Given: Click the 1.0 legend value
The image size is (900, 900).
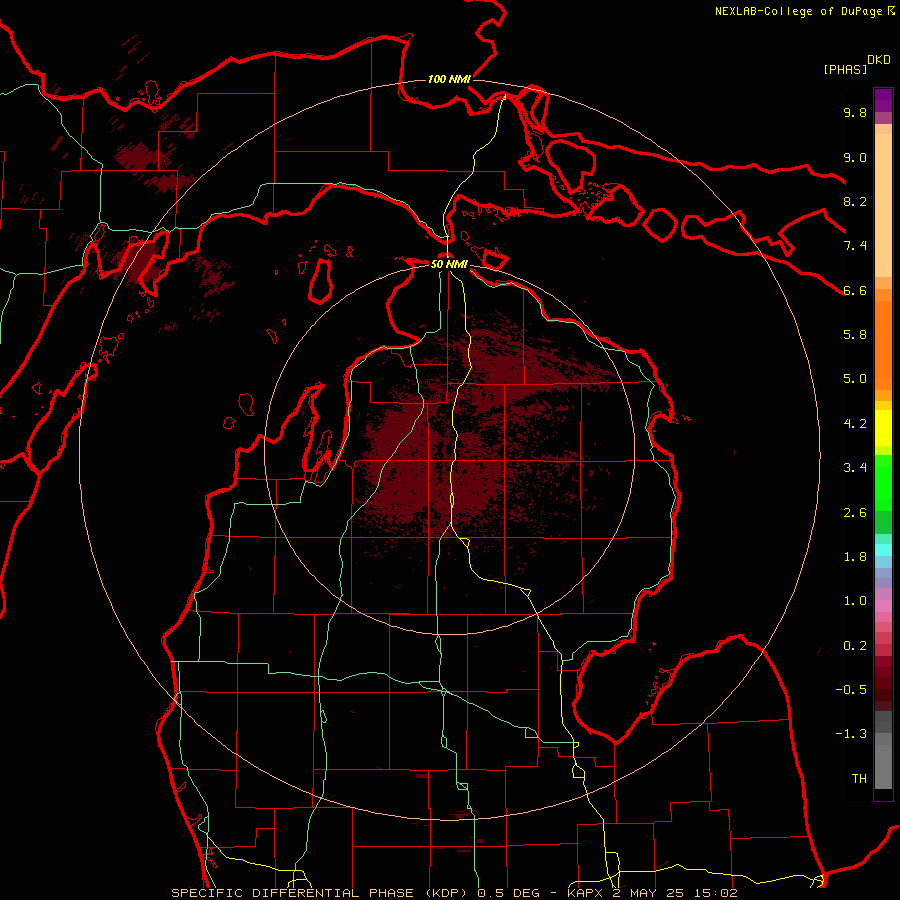Looking at the screenshot, I should (855, 601).
